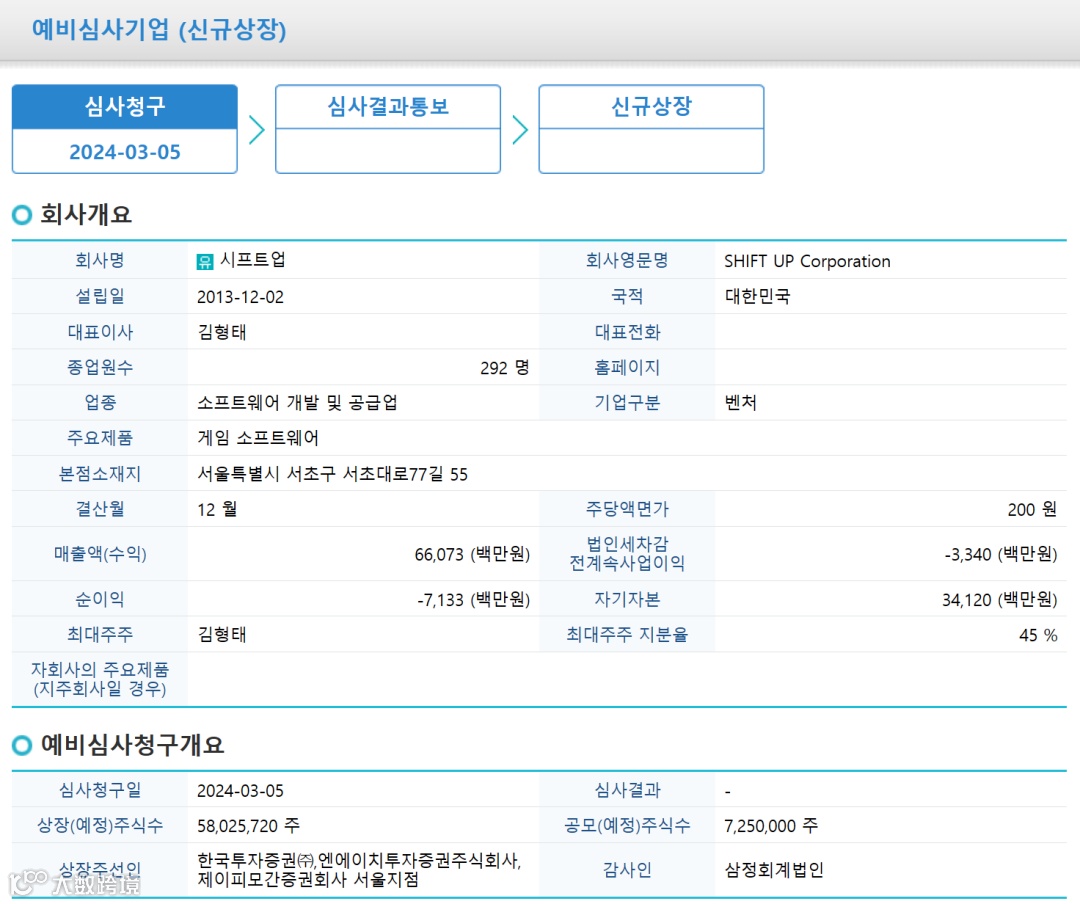Click the 상장(예정)주식수 value 58,025,720 주
Screen dimensions: 1080x904
[249, 825]
